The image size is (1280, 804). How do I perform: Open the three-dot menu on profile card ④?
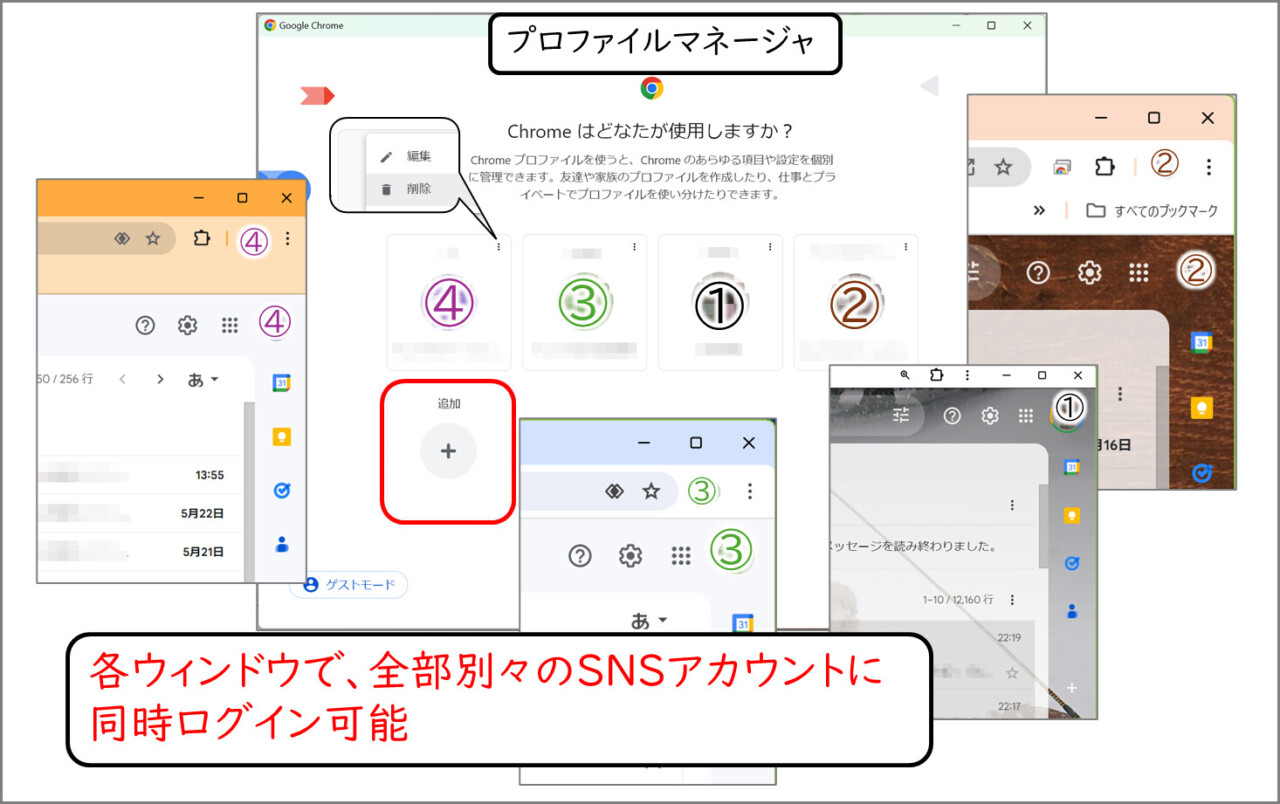point(498,247)
